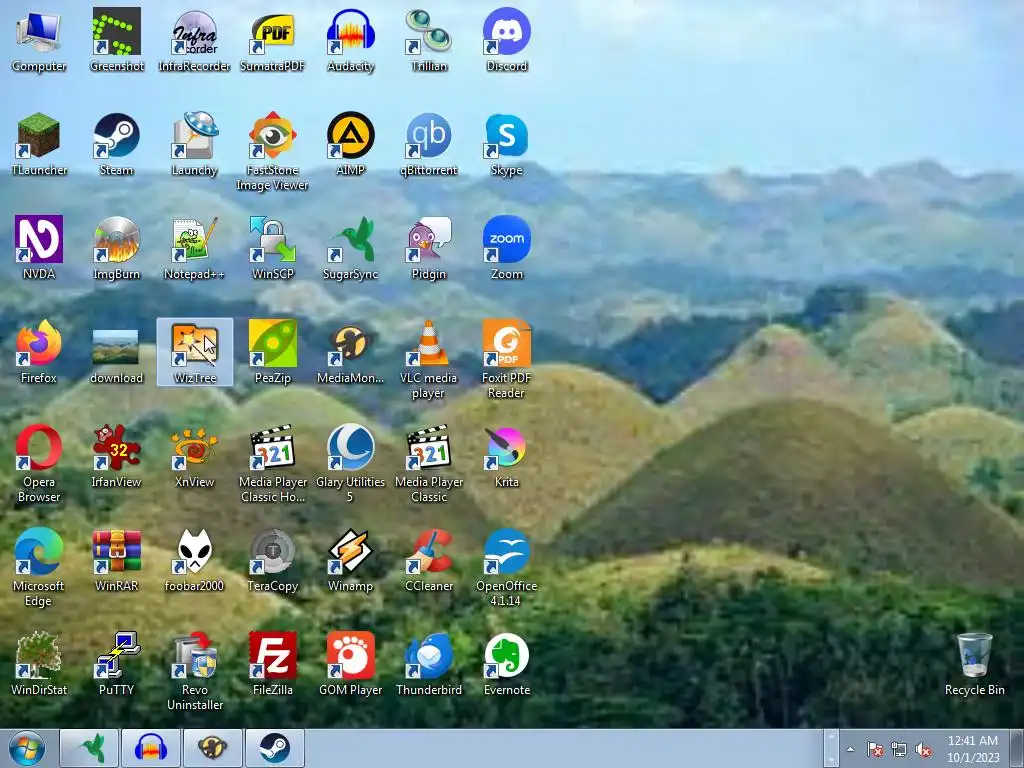Open Steam from the taskbar

275,748
